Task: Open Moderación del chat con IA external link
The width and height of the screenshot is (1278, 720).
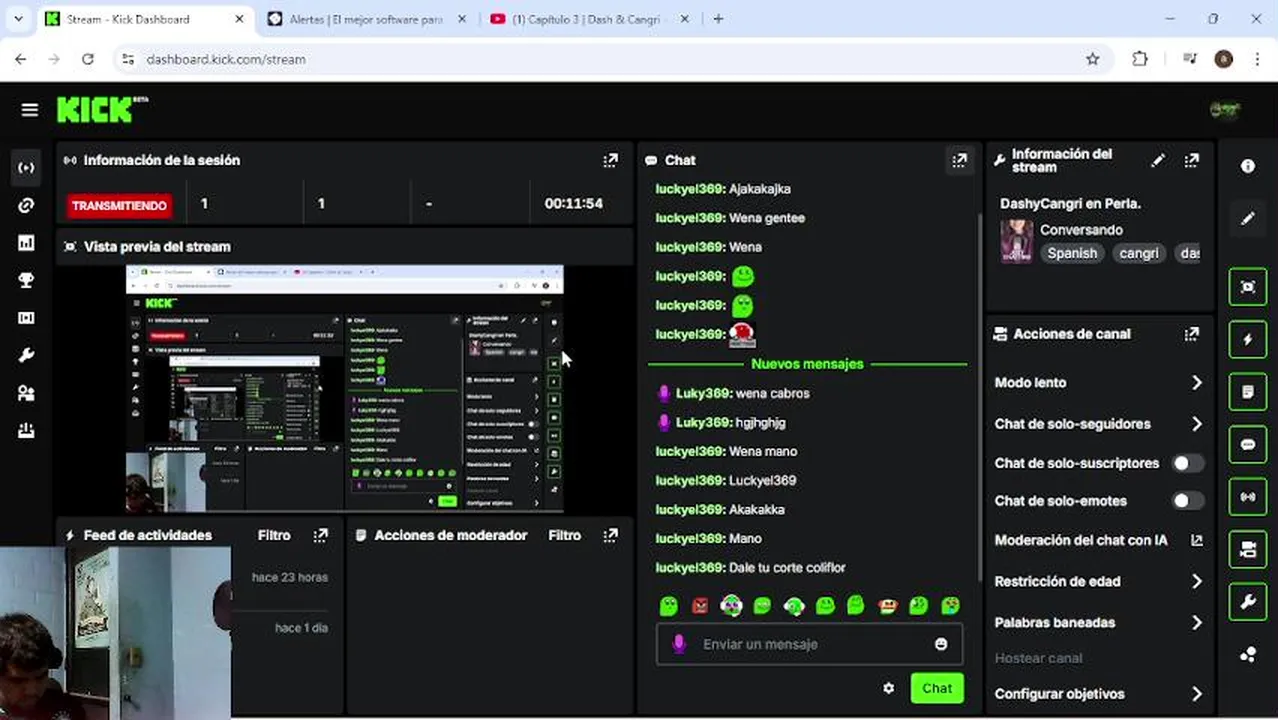Action: [1196, 540]
